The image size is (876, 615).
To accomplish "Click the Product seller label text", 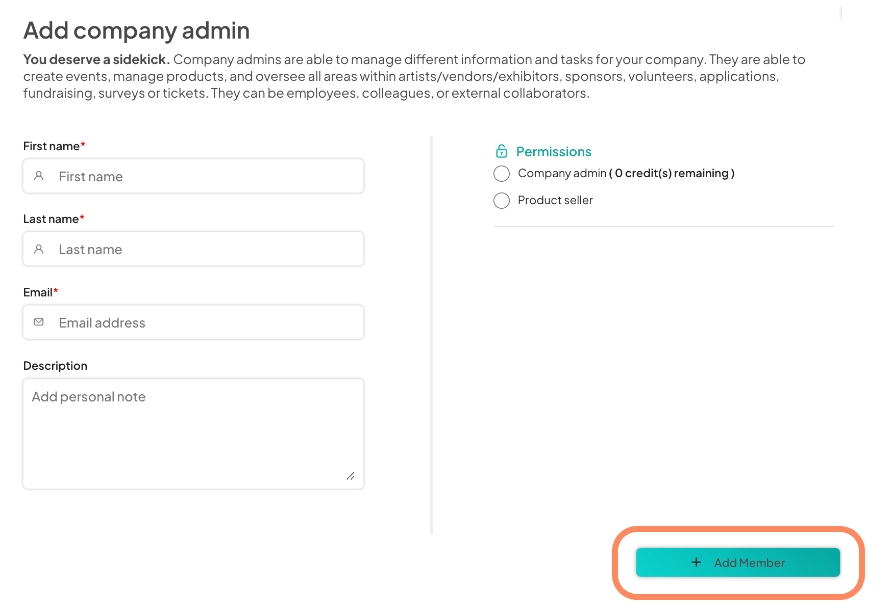I will (x=557, y=200).
